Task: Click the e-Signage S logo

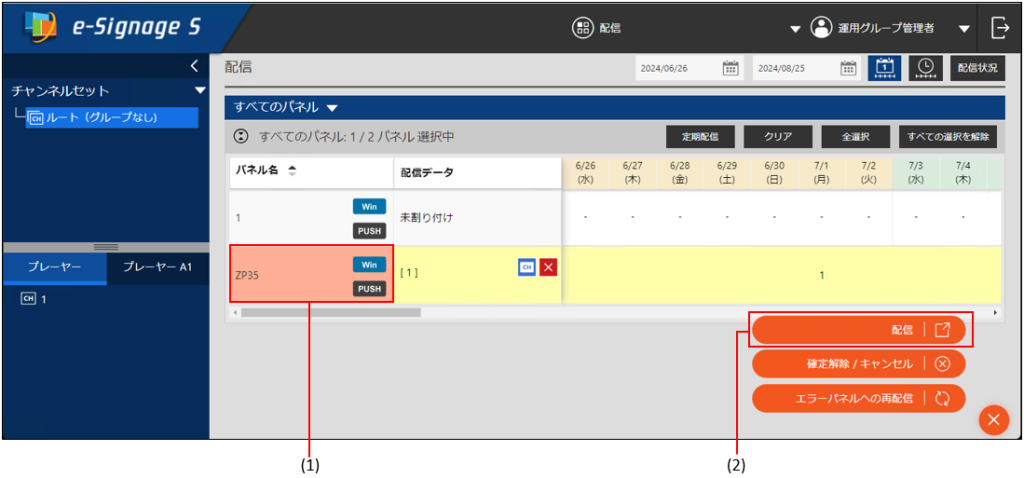Action: tap(112, 27)
